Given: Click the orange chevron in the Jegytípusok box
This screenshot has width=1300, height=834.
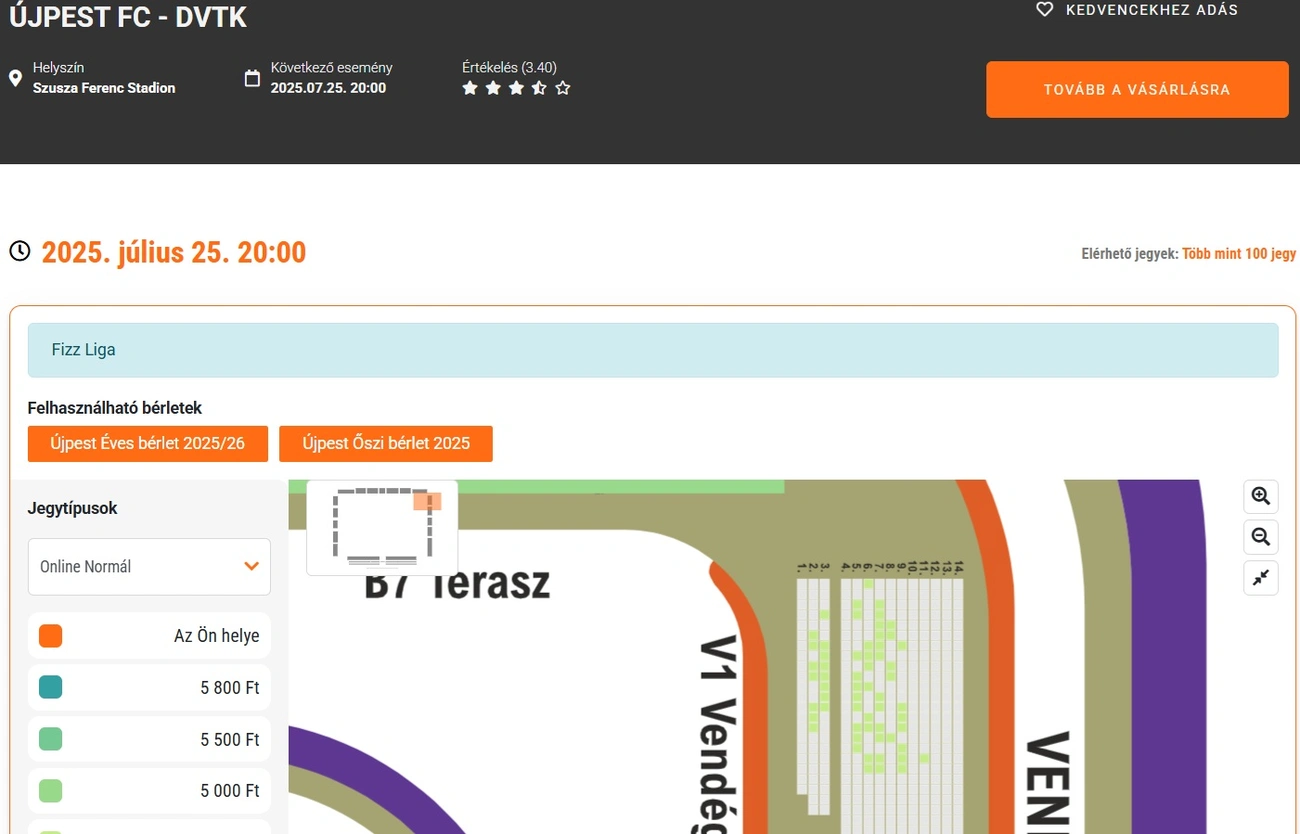Looking at the screenshot, I should pos(251,567).
